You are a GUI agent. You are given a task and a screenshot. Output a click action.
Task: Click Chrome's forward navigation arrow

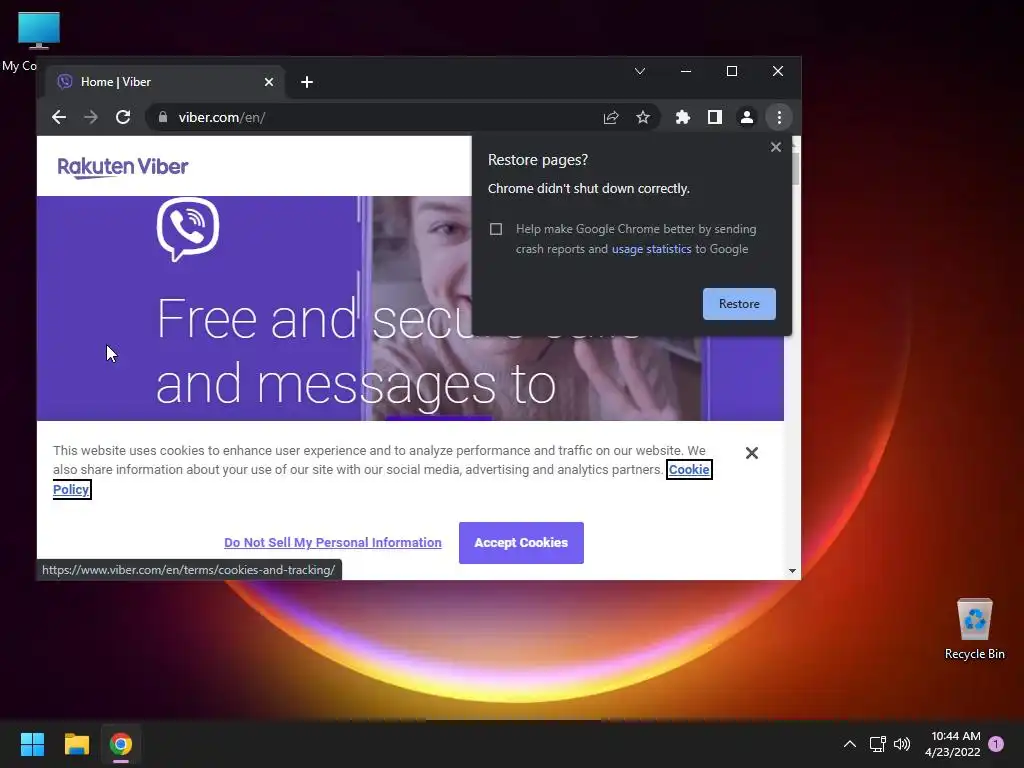91,118
